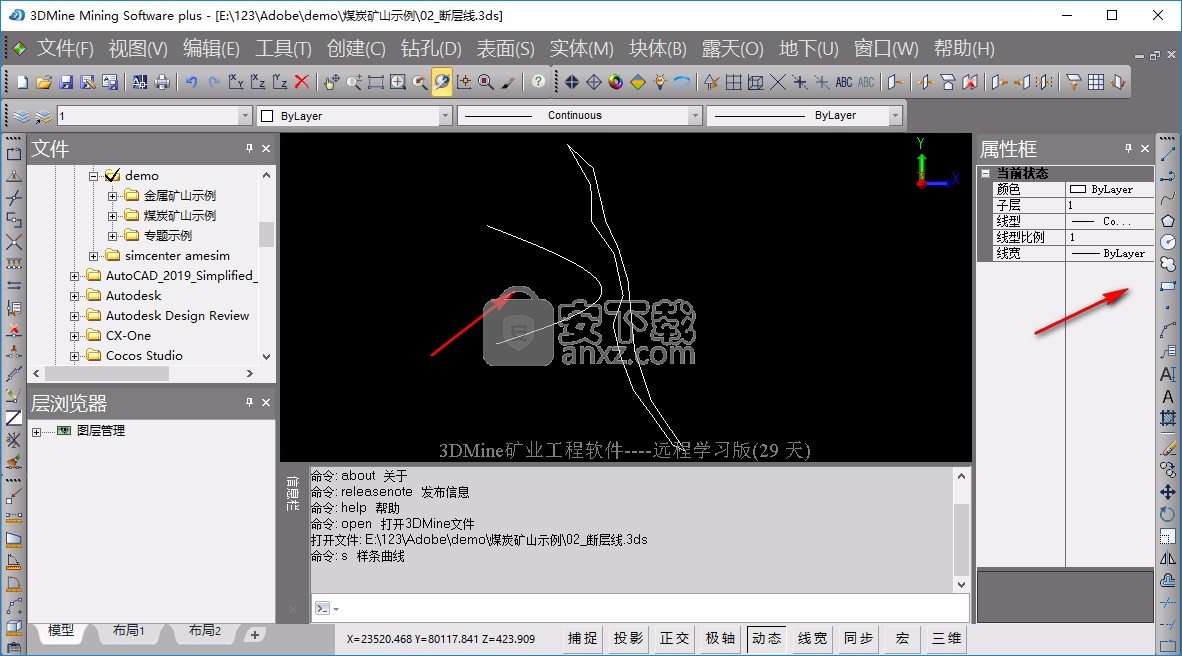
Task: Open the layer number dropdown showing 1
Action: tap(244, 115)
